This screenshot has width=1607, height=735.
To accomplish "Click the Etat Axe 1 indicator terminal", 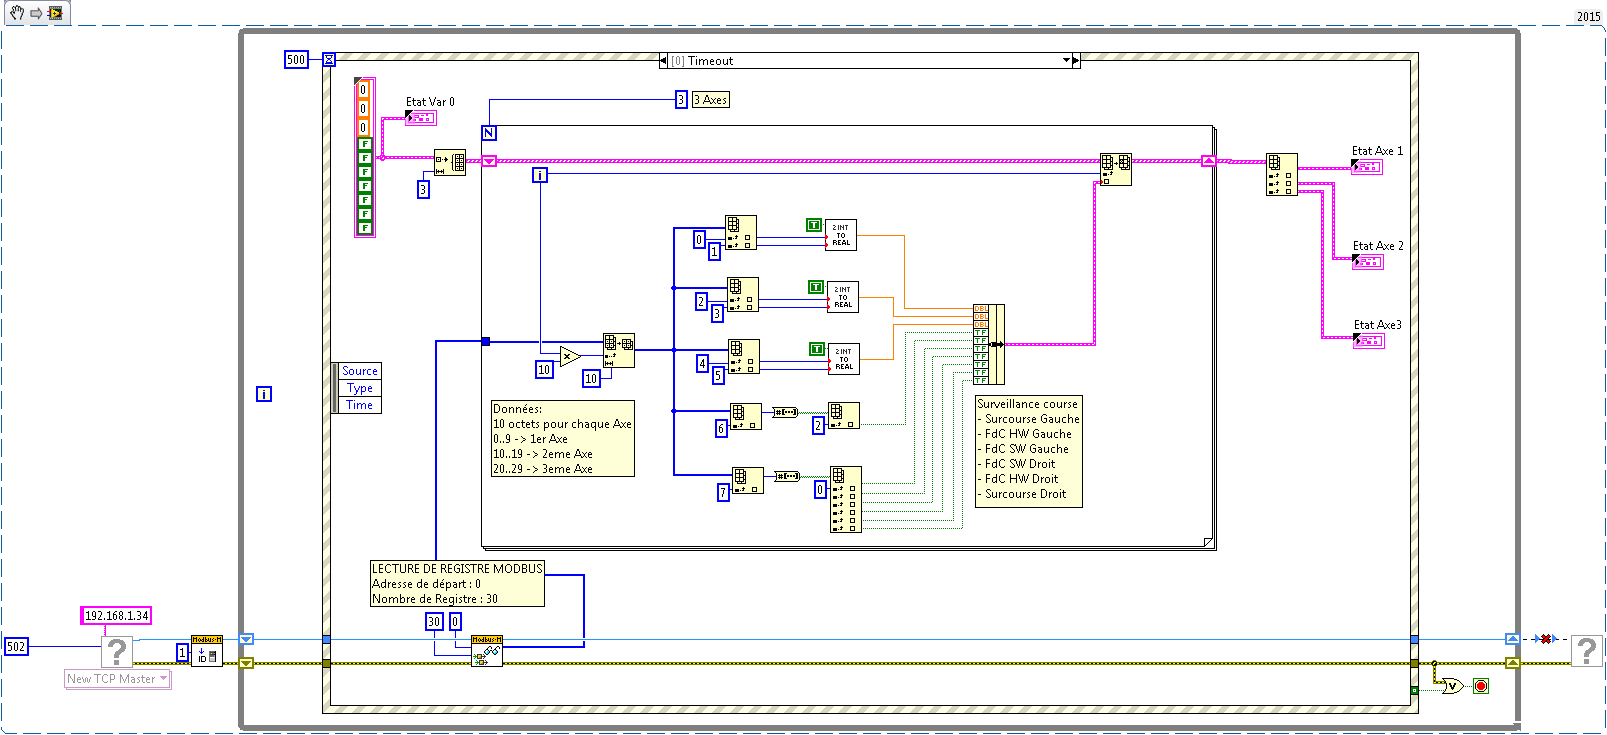I will tap(1367, 167).
